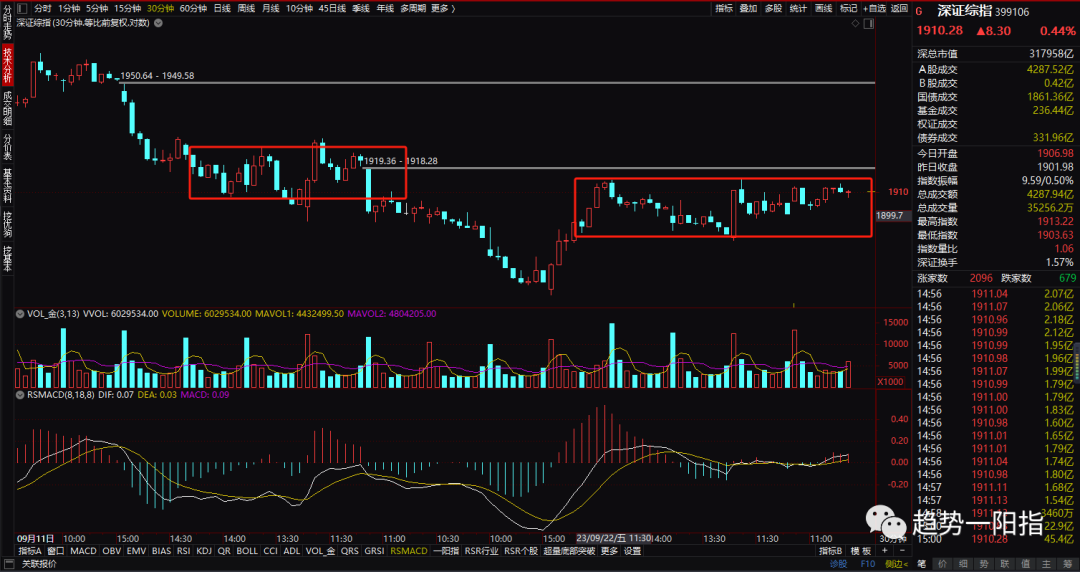Open the 窗口 window count selector
Viewport: 1080px width, 572px height.
(x=56, y=551)
